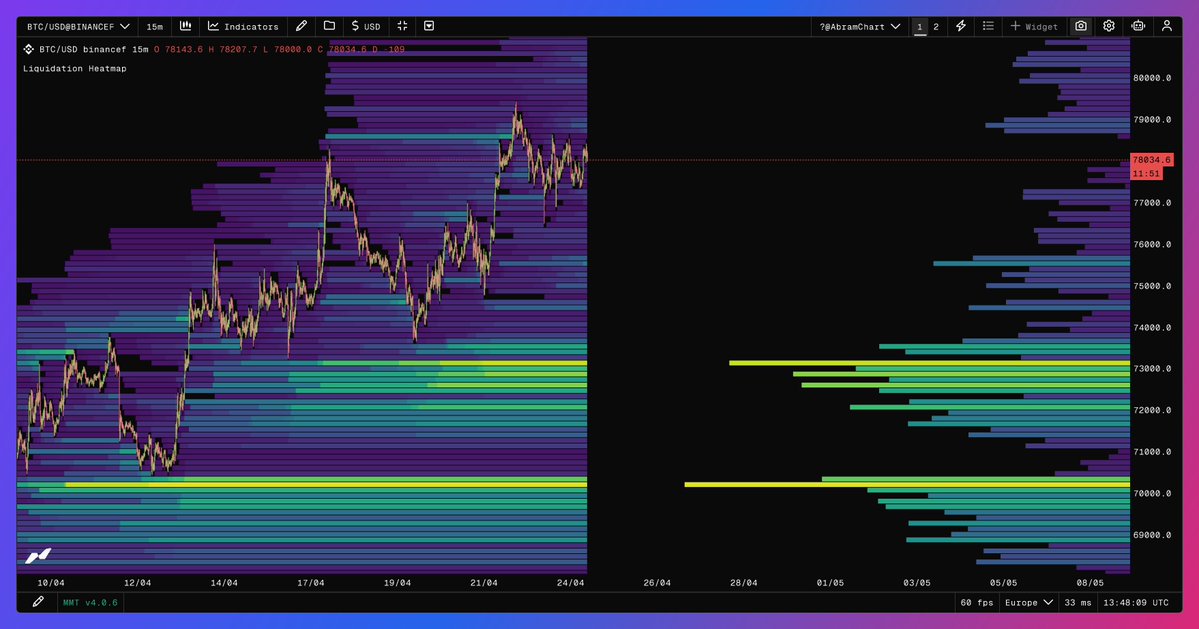This screenshot has width=1199, height=629.
Task: Open settings gear icon
Action: pos(1109,26)
